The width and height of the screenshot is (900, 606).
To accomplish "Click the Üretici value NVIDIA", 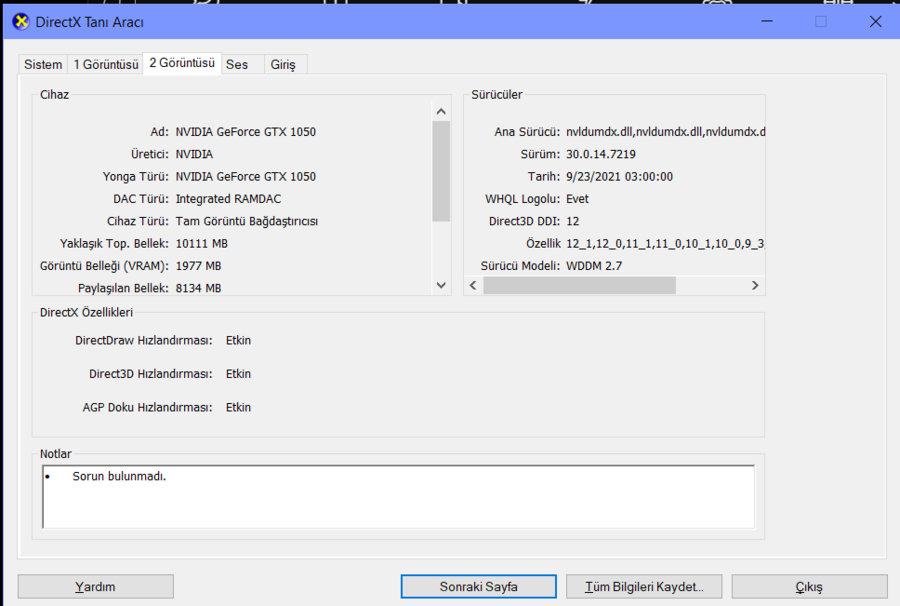I will pos(194,154).
